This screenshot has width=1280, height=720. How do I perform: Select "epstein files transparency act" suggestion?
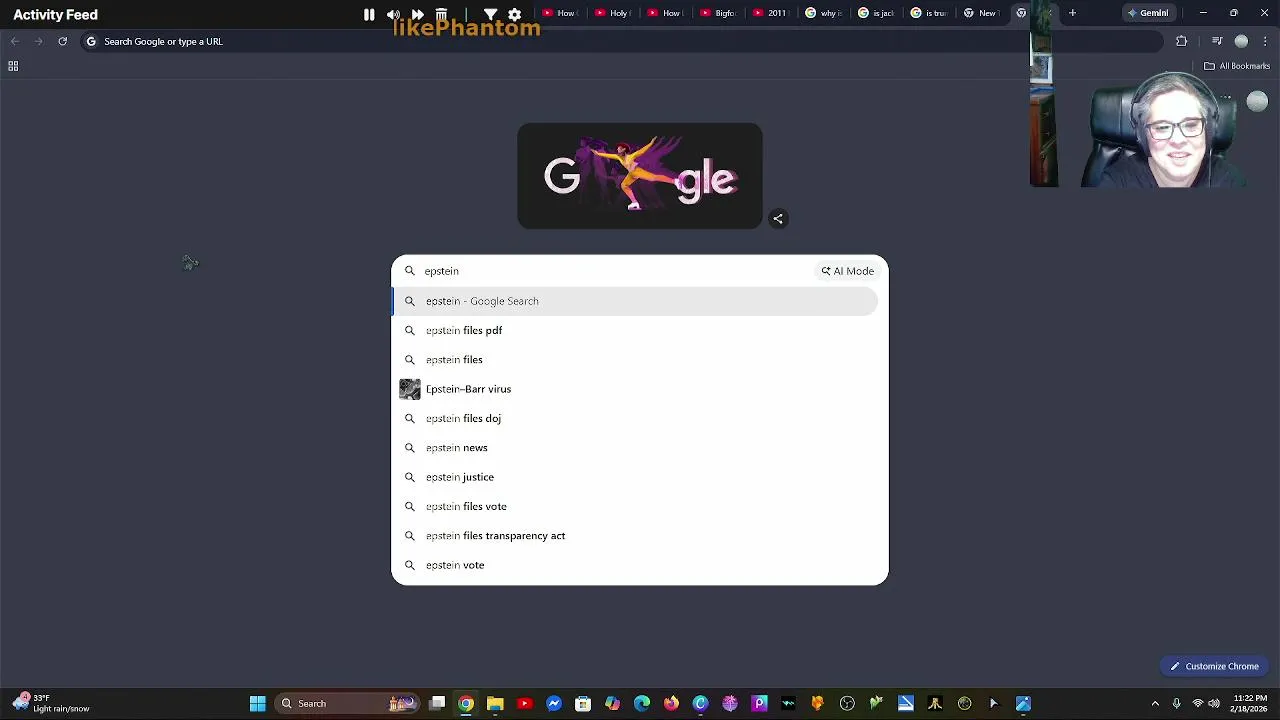click(636, 536)
